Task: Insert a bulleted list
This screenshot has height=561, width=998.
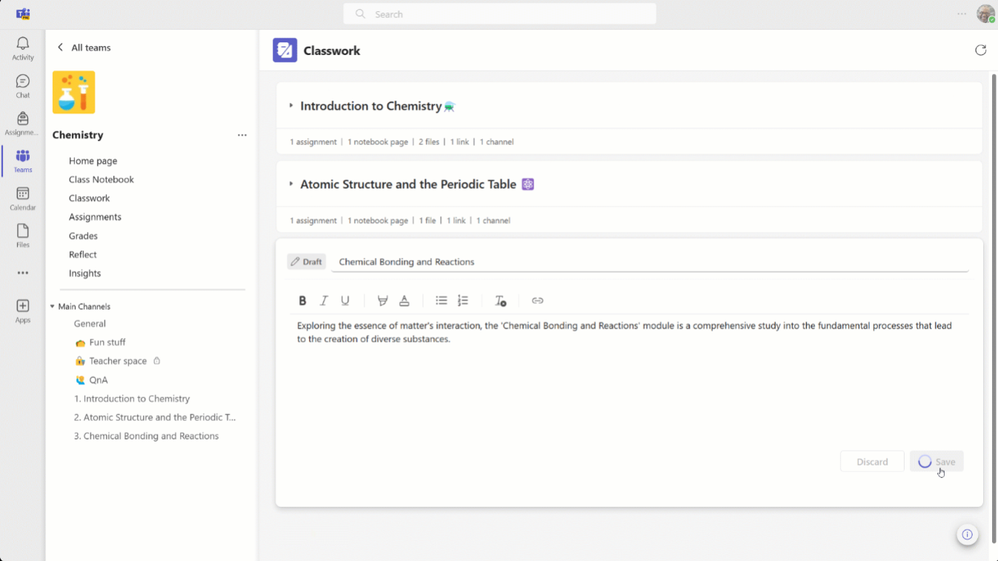Action: coord(441,301)
